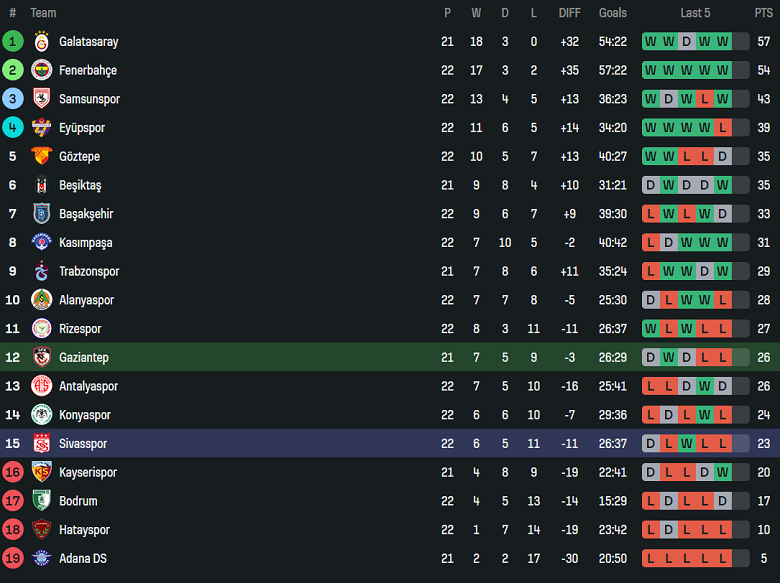Sort standings by DIFF column header
The height and width of the screenshot is (583, 780).
click(569, 13)
